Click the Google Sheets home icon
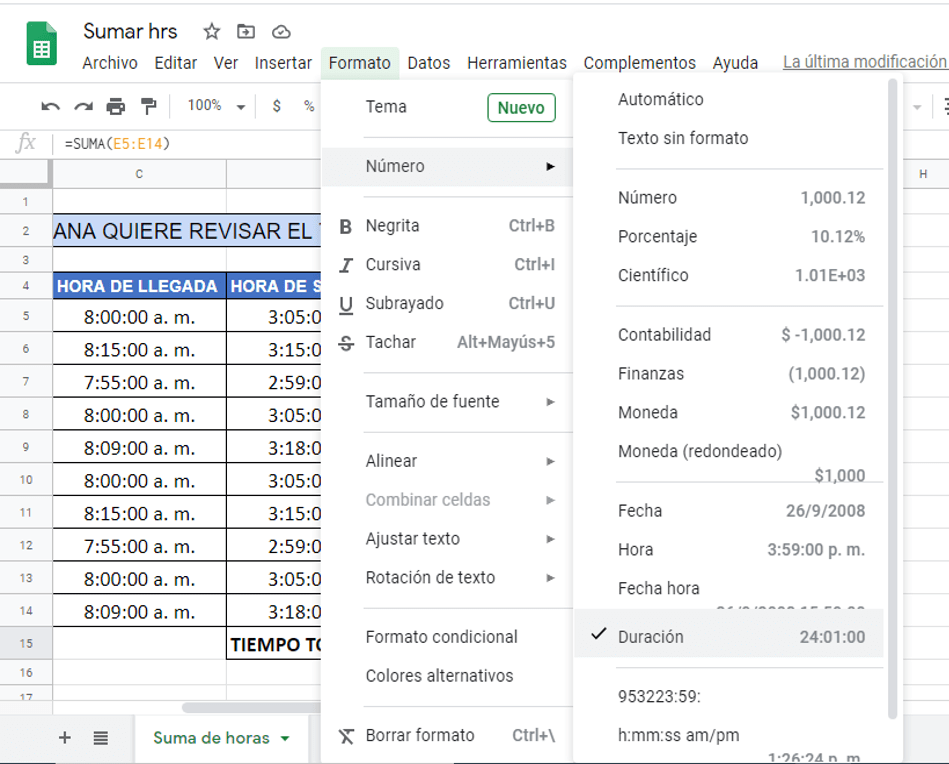The image size is (949, 764). (x=42, y=44)
